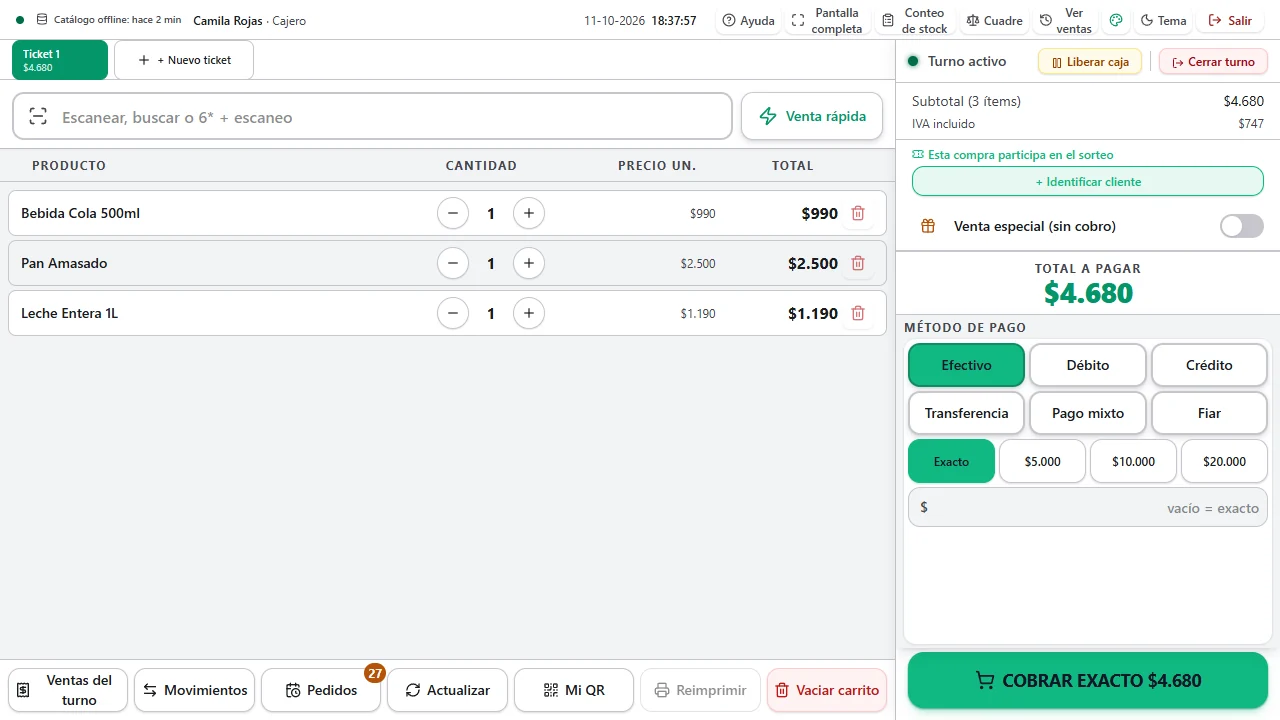Viewport: 1280px width, 720px height.
Task: Choose $20.000 cash amount
Action: click(x=1224, y=462)
